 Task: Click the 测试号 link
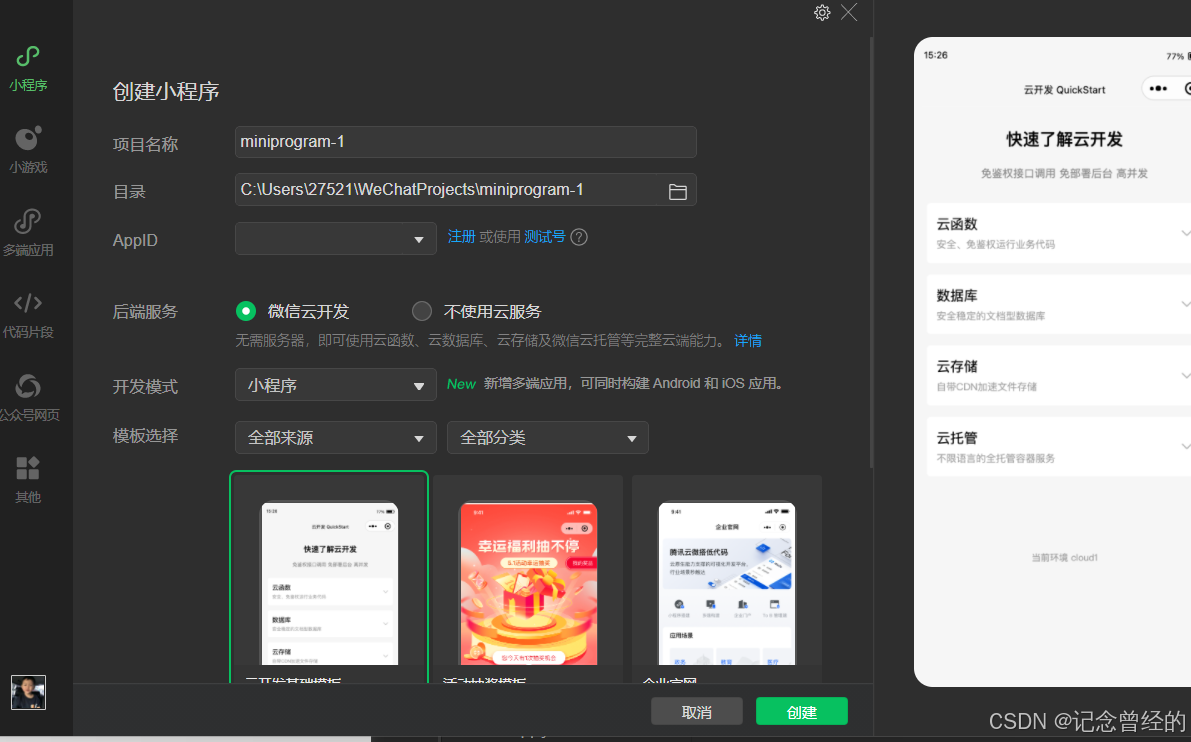click(x=545, y=236)
